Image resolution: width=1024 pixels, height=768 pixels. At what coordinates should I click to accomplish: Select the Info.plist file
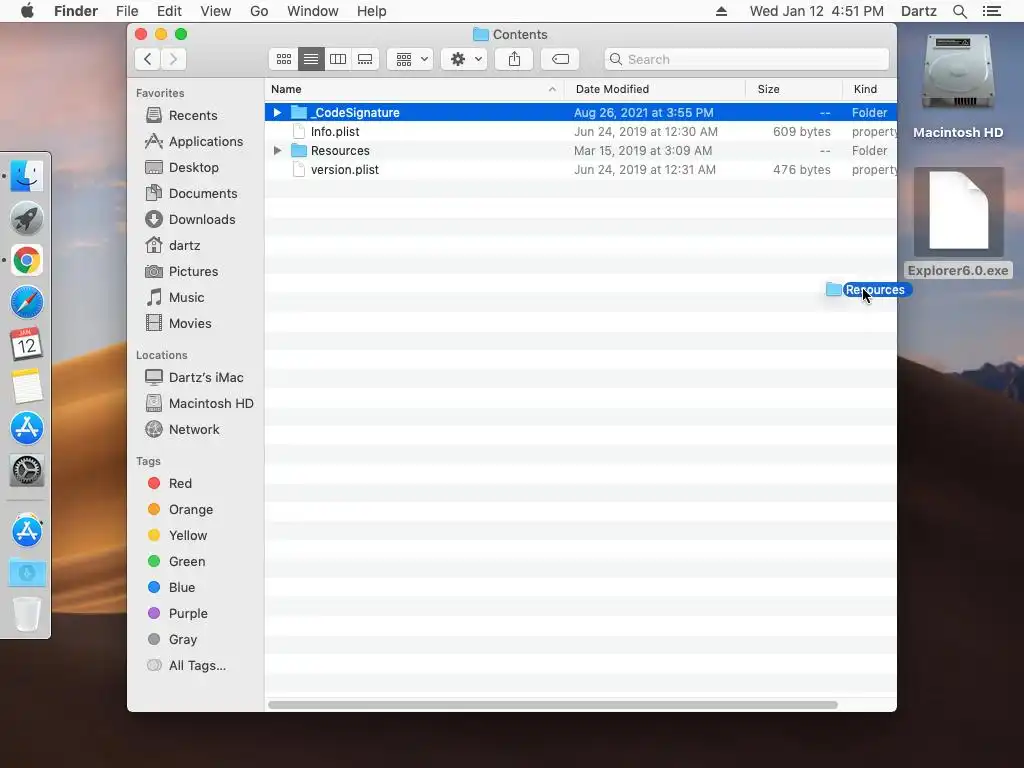581,131
